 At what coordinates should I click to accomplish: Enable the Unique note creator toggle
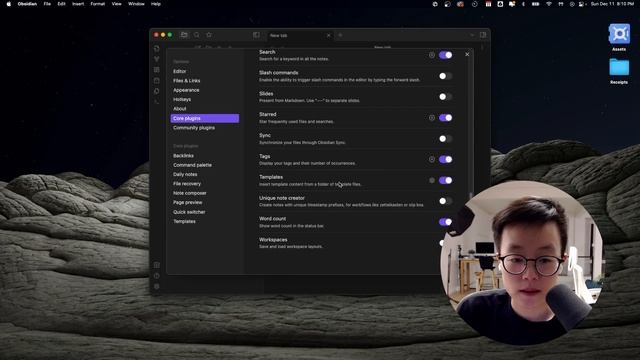coord(446,201)
